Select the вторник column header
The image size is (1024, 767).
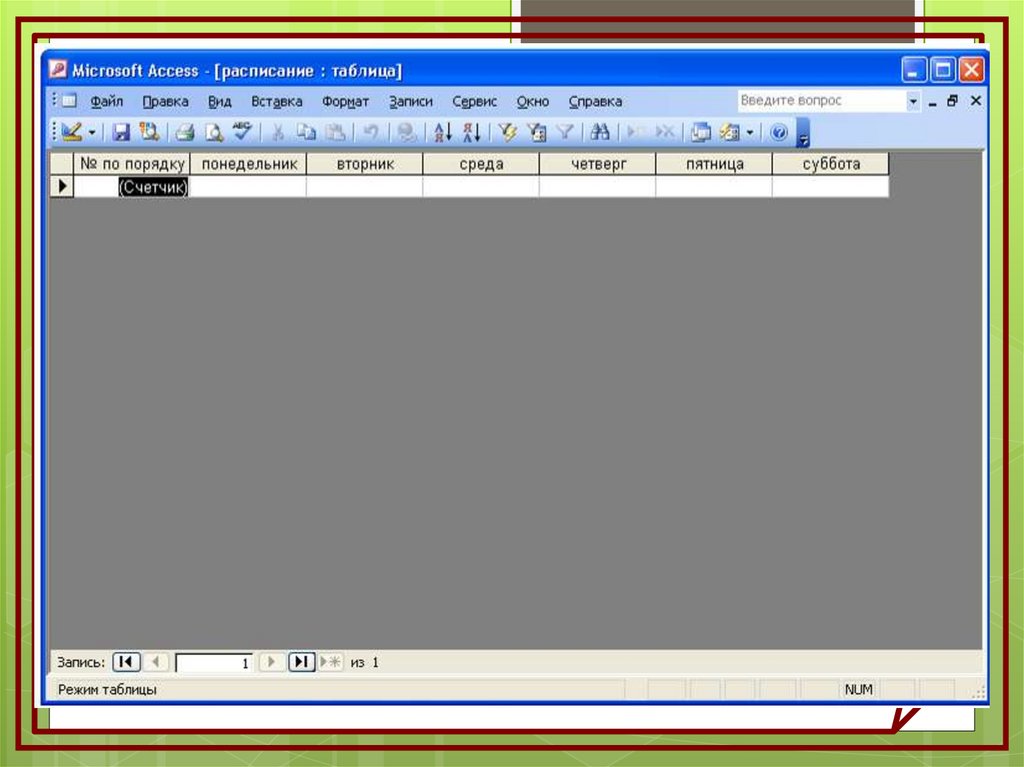coord(365,164)
